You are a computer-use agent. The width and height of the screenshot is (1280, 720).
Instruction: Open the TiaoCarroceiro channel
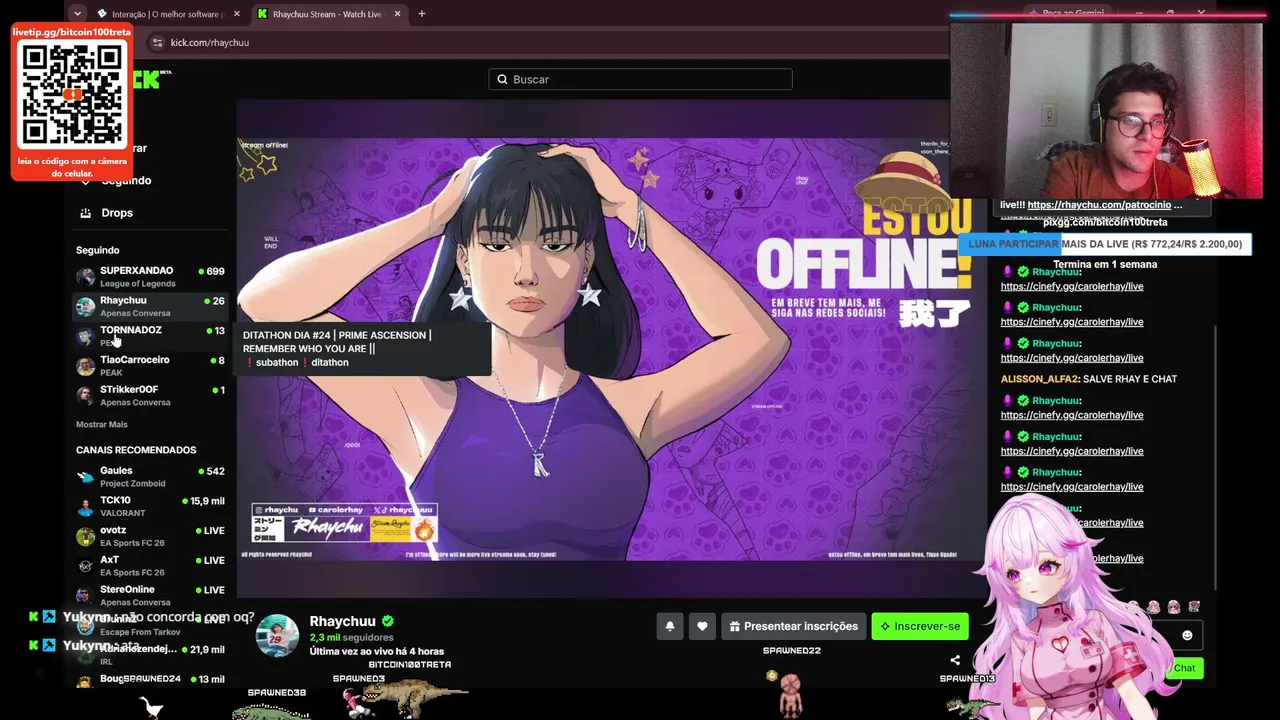pyautogui.click(x=150, y=366)
